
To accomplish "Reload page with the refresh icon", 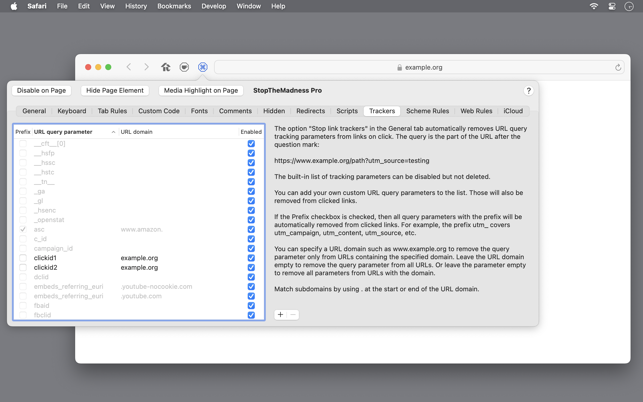I will pyautogui.click(x=618, y=67).
